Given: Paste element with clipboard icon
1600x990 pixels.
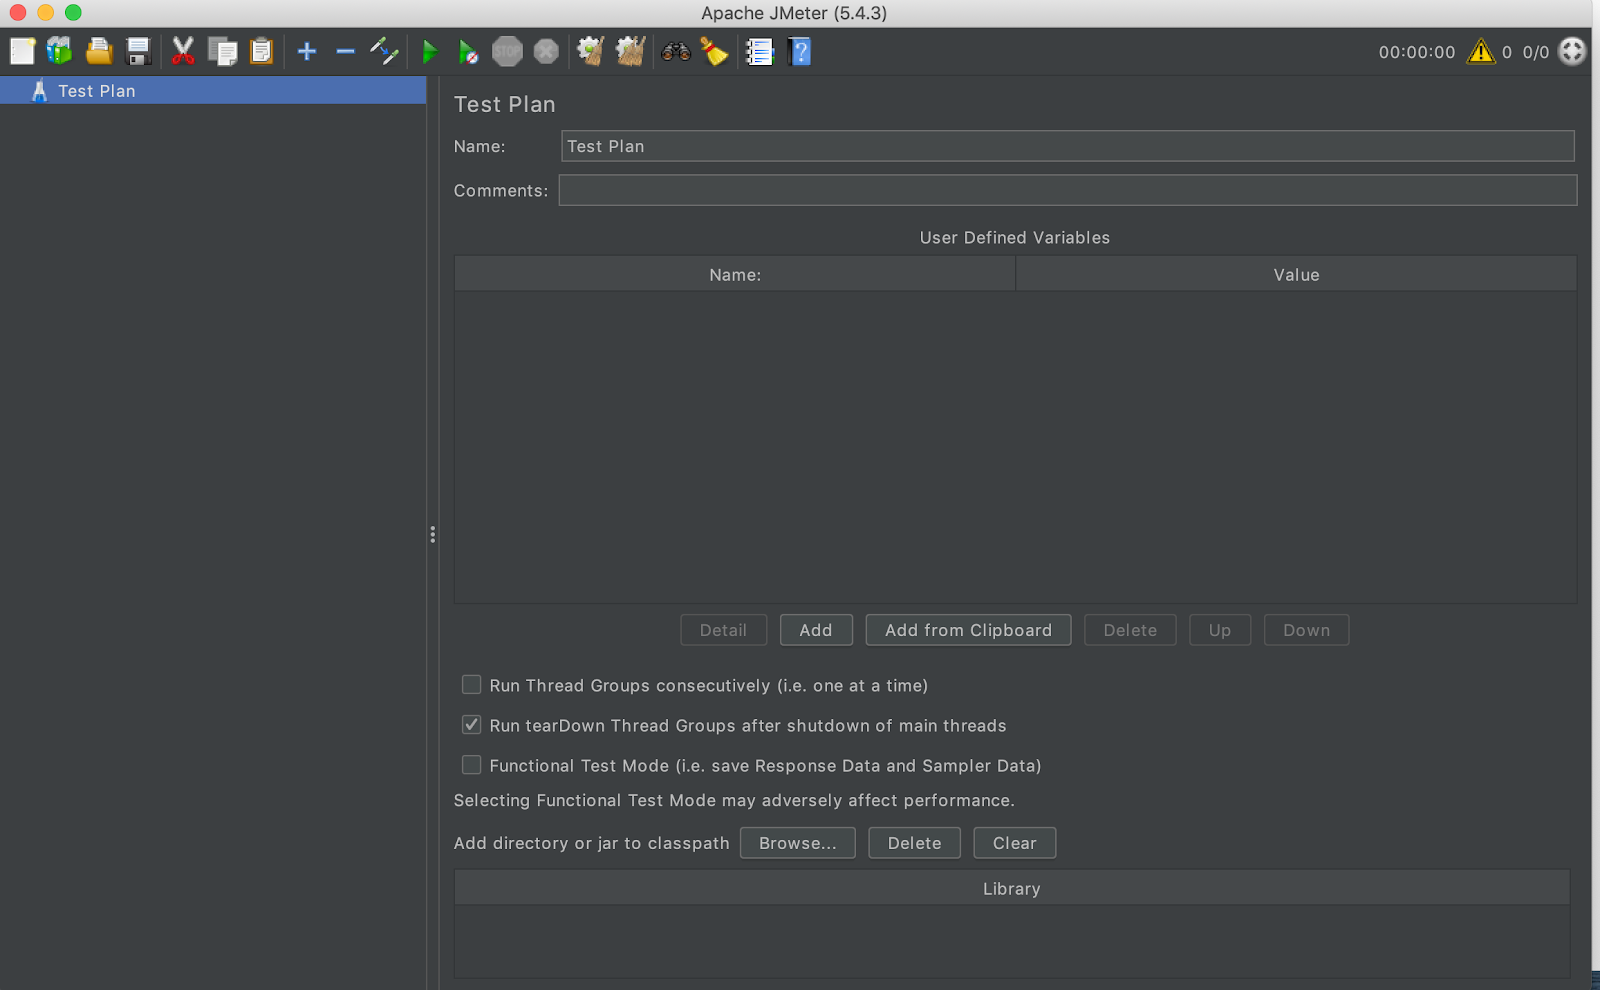Looking at the screenshot, I should tap(261, 51).
